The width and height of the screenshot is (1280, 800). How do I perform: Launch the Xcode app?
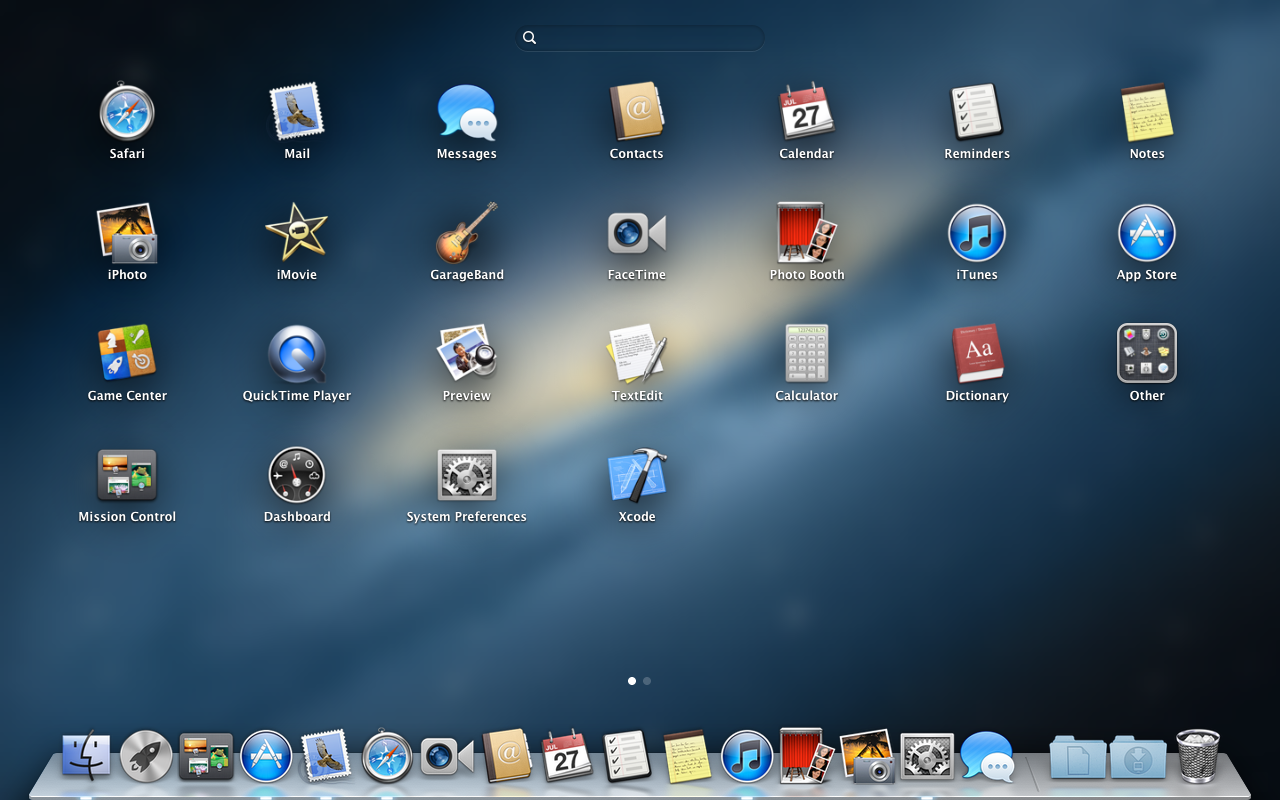[637, 475]
